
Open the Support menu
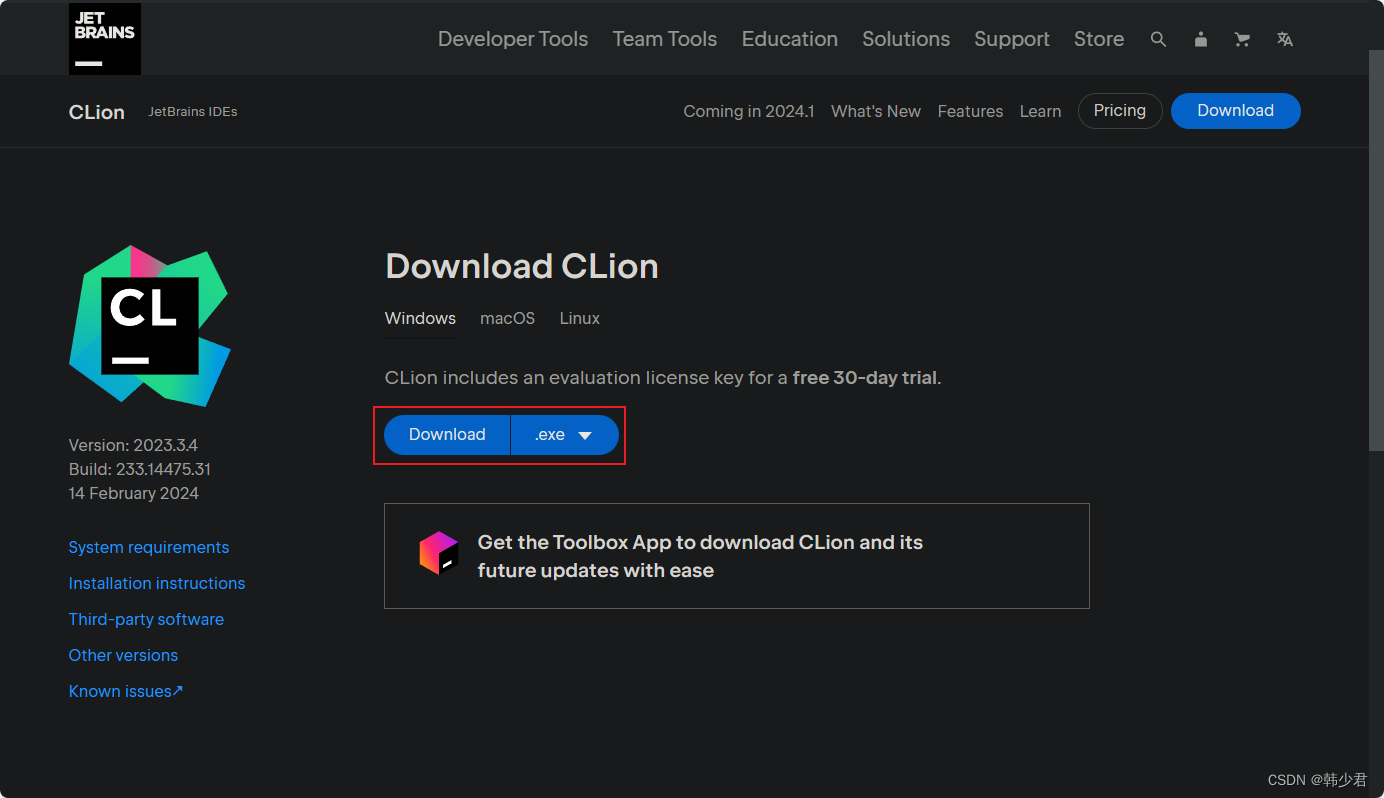point(1012,39)
